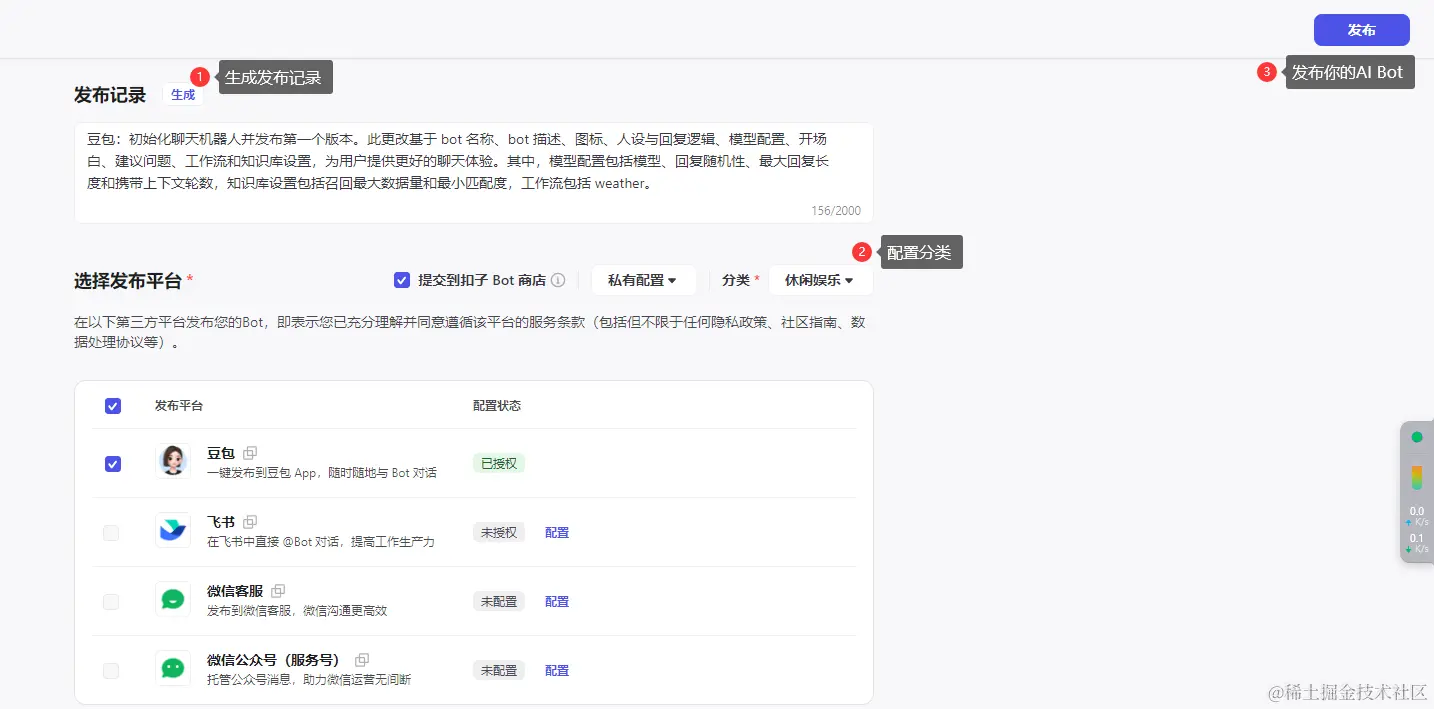Click 配置 link for 飞书
The width and height of the screenshot is (1434, 709).
(x=557, y=533)
